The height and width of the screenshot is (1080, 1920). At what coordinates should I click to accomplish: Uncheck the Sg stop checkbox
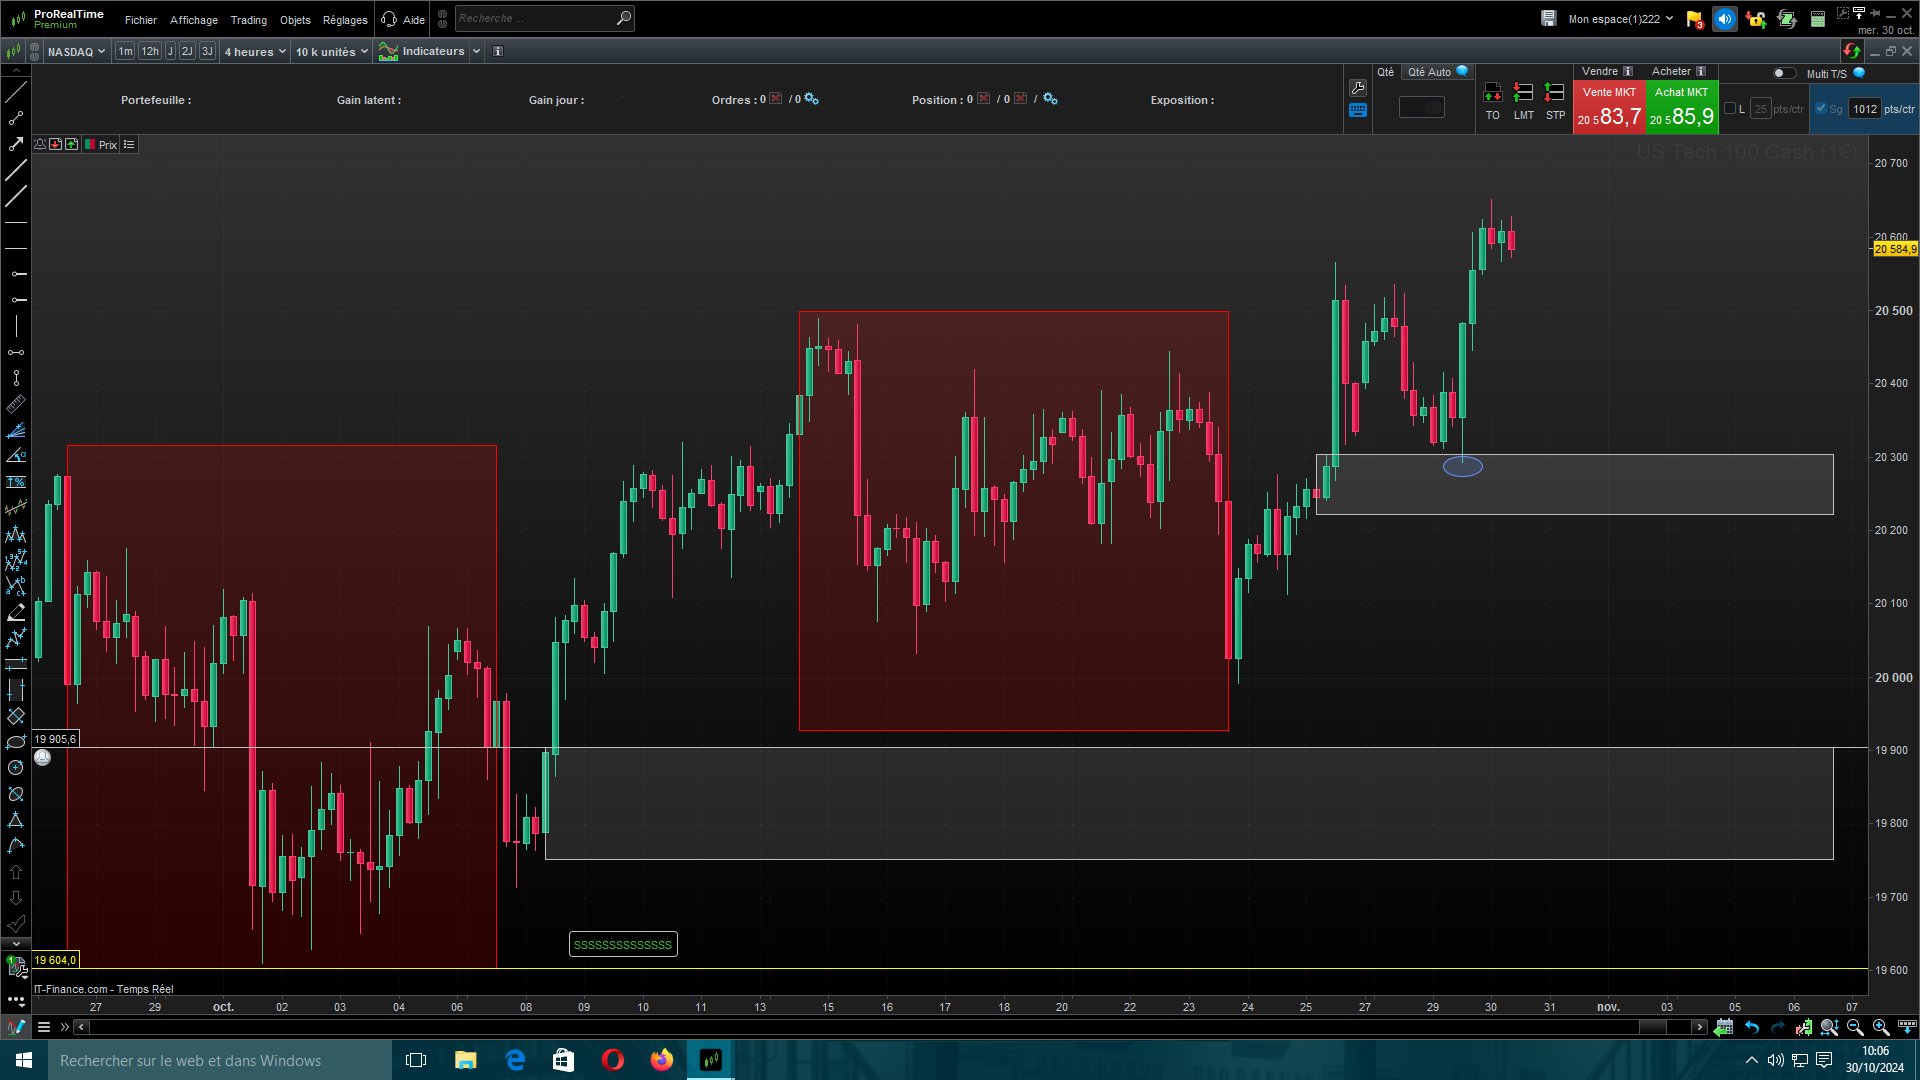click(x=1820, y=109)
